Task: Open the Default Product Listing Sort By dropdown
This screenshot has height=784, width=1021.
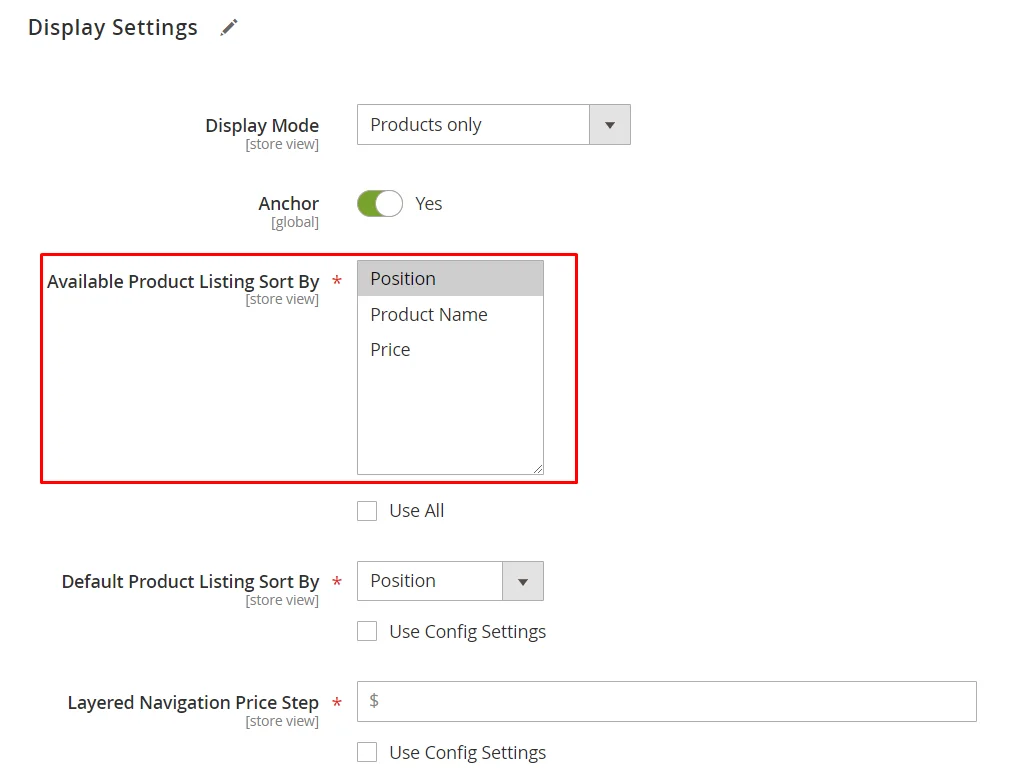Action: point(430,581)
